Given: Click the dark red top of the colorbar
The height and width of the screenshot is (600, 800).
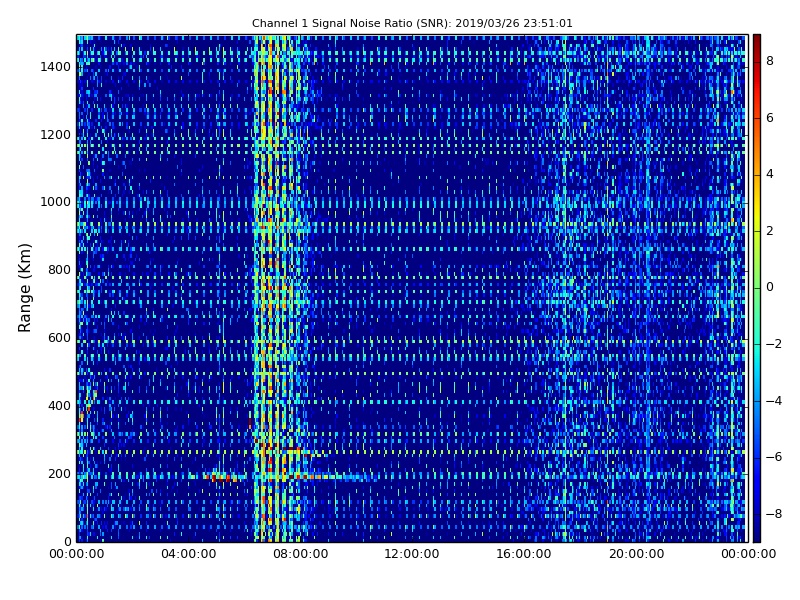Looking at the screenshot, I should 757,43.
